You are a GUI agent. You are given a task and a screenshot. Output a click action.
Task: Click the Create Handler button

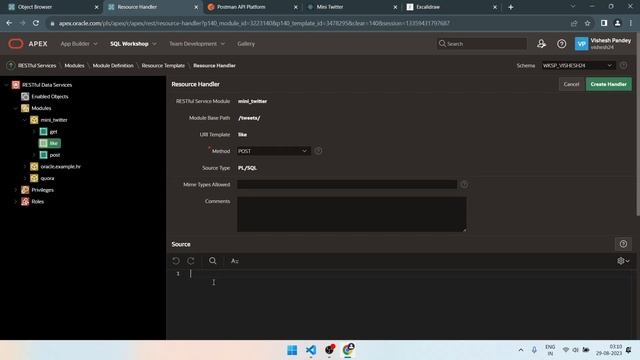coord(609,84)
